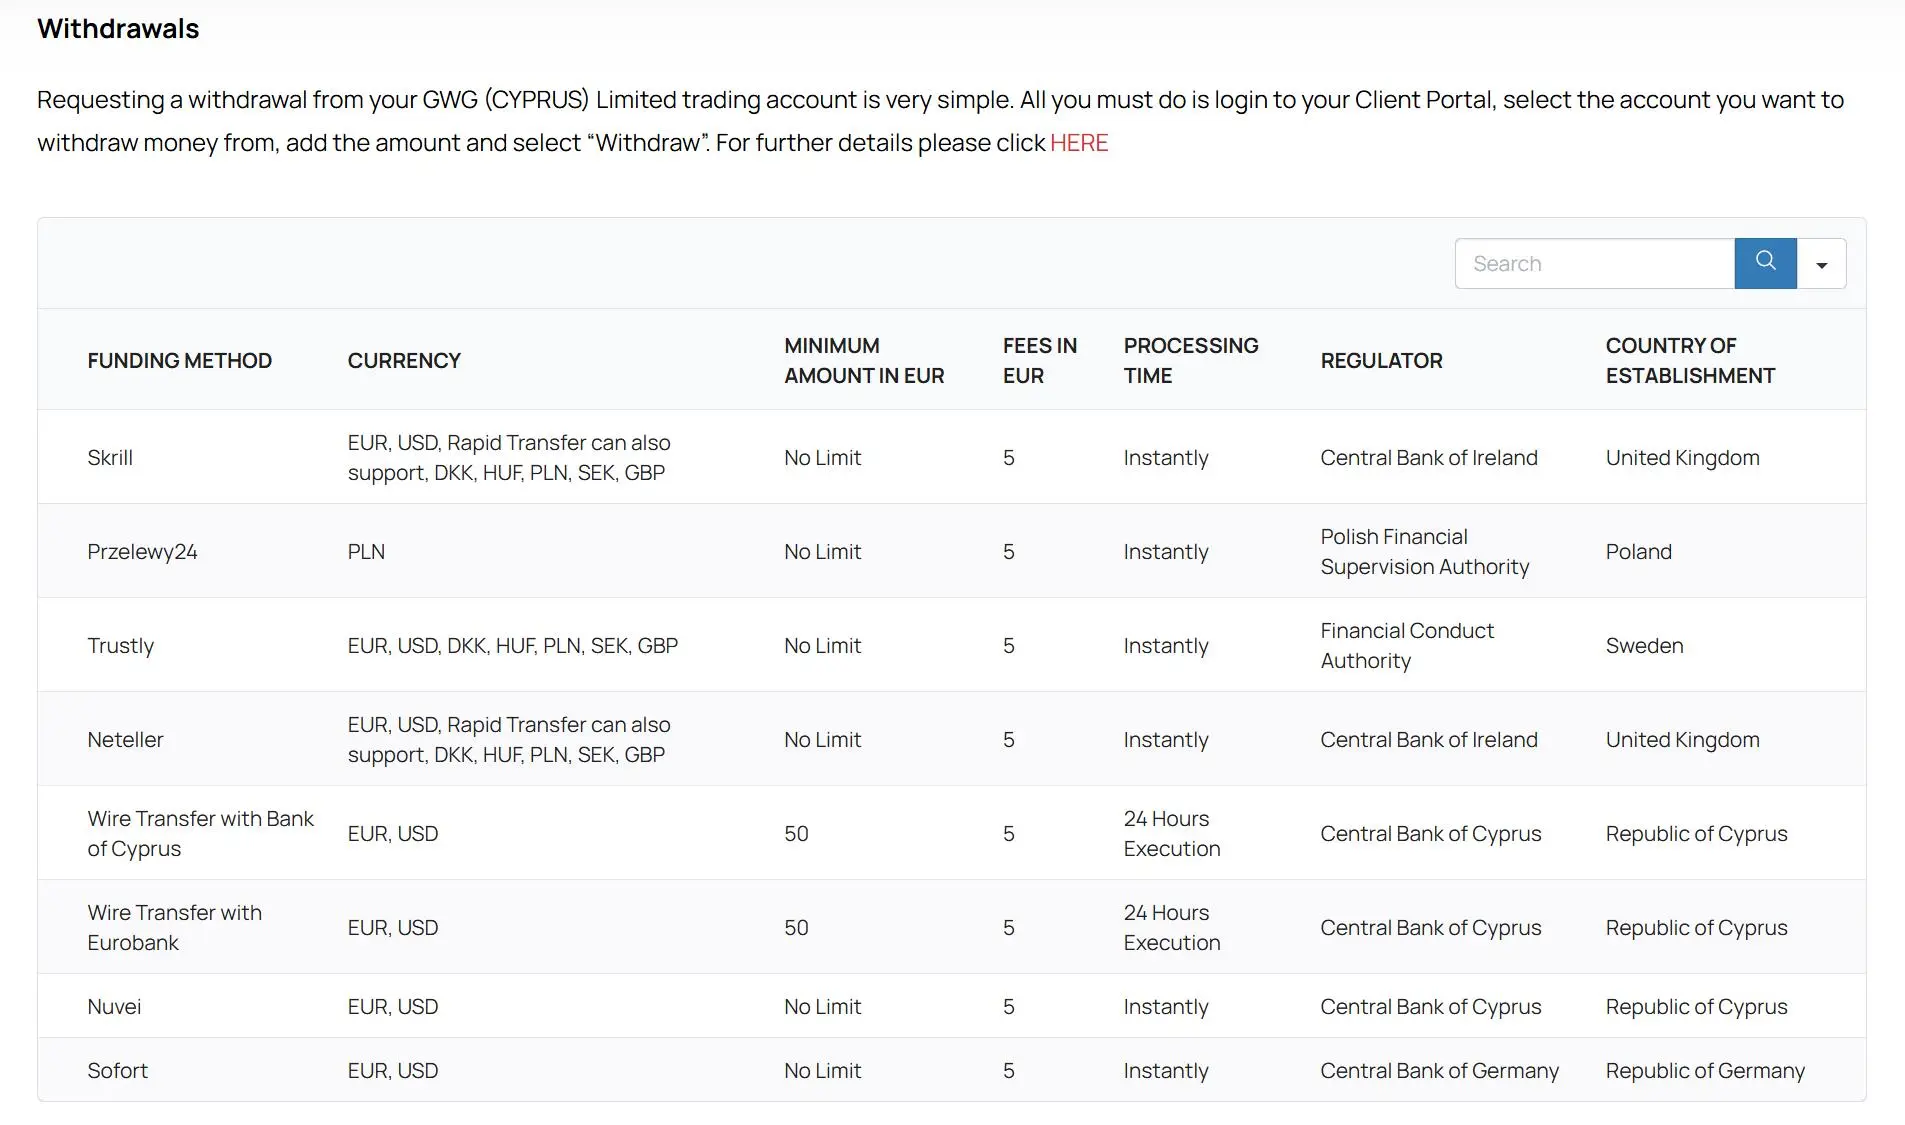Viewport: 1905px width, 1125px height.
Task: Select the COUNTRY OF ESTABLISHMENT header
Action: (x=1690, y=360)
